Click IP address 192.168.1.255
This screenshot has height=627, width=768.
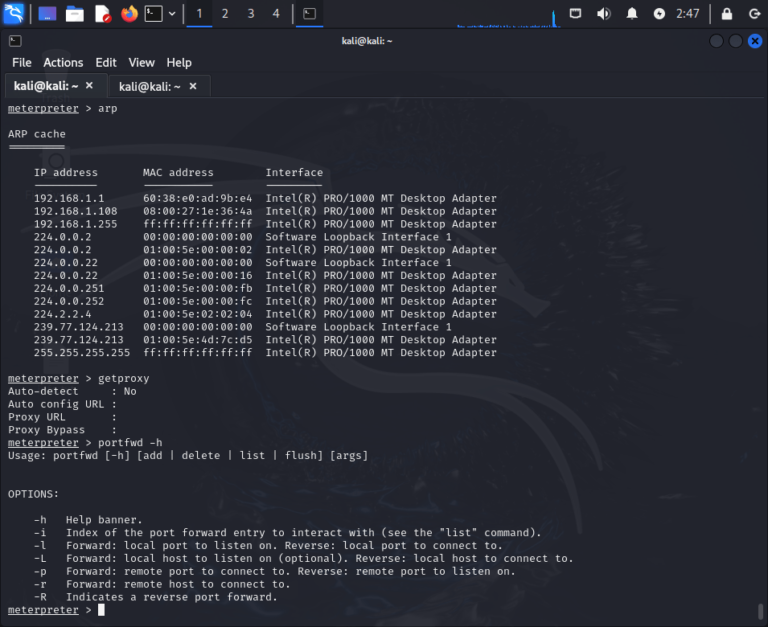[75, 224]
